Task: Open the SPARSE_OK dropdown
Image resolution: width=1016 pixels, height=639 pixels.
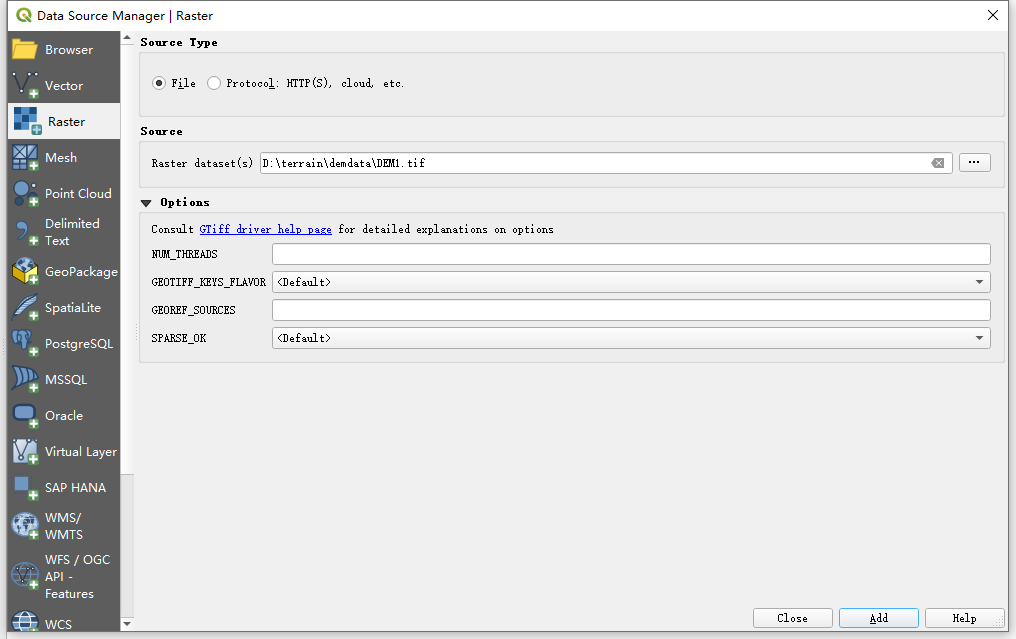Action: (x=631, y=338)
